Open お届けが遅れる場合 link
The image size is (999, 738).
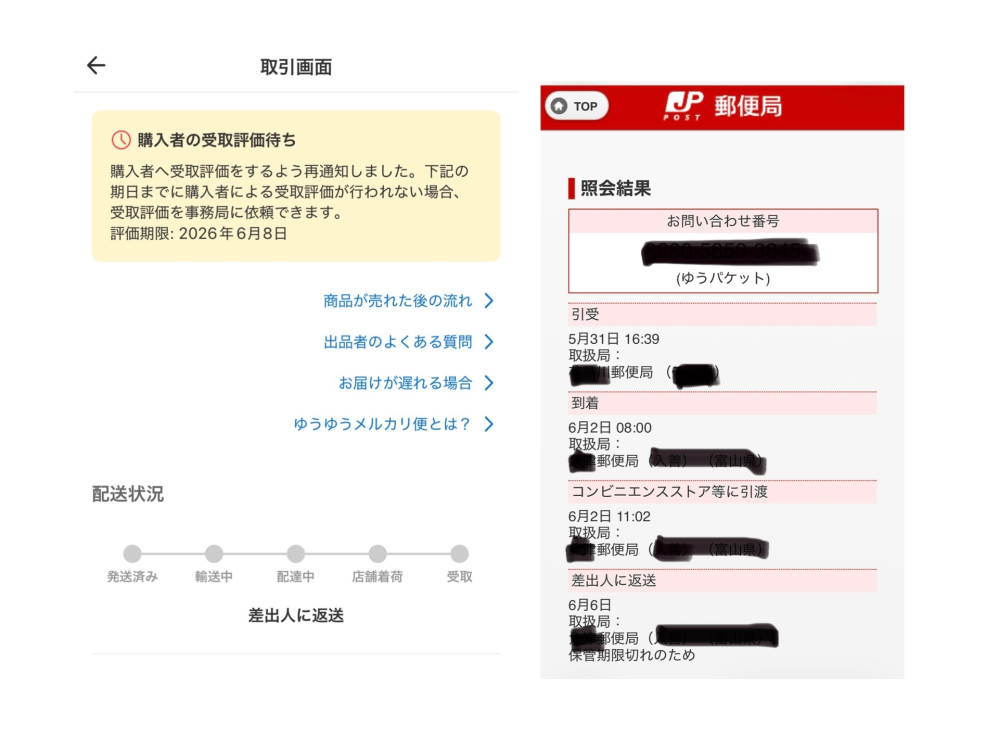pos(405,383)
